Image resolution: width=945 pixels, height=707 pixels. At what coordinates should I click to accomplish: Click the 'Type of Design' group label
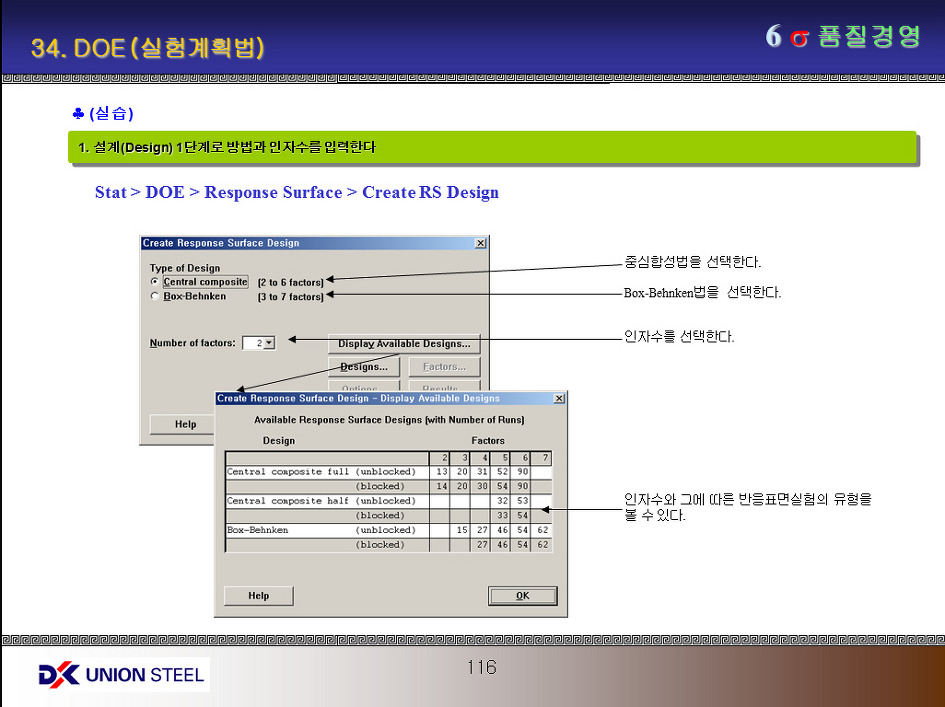(x=184, y=268)
